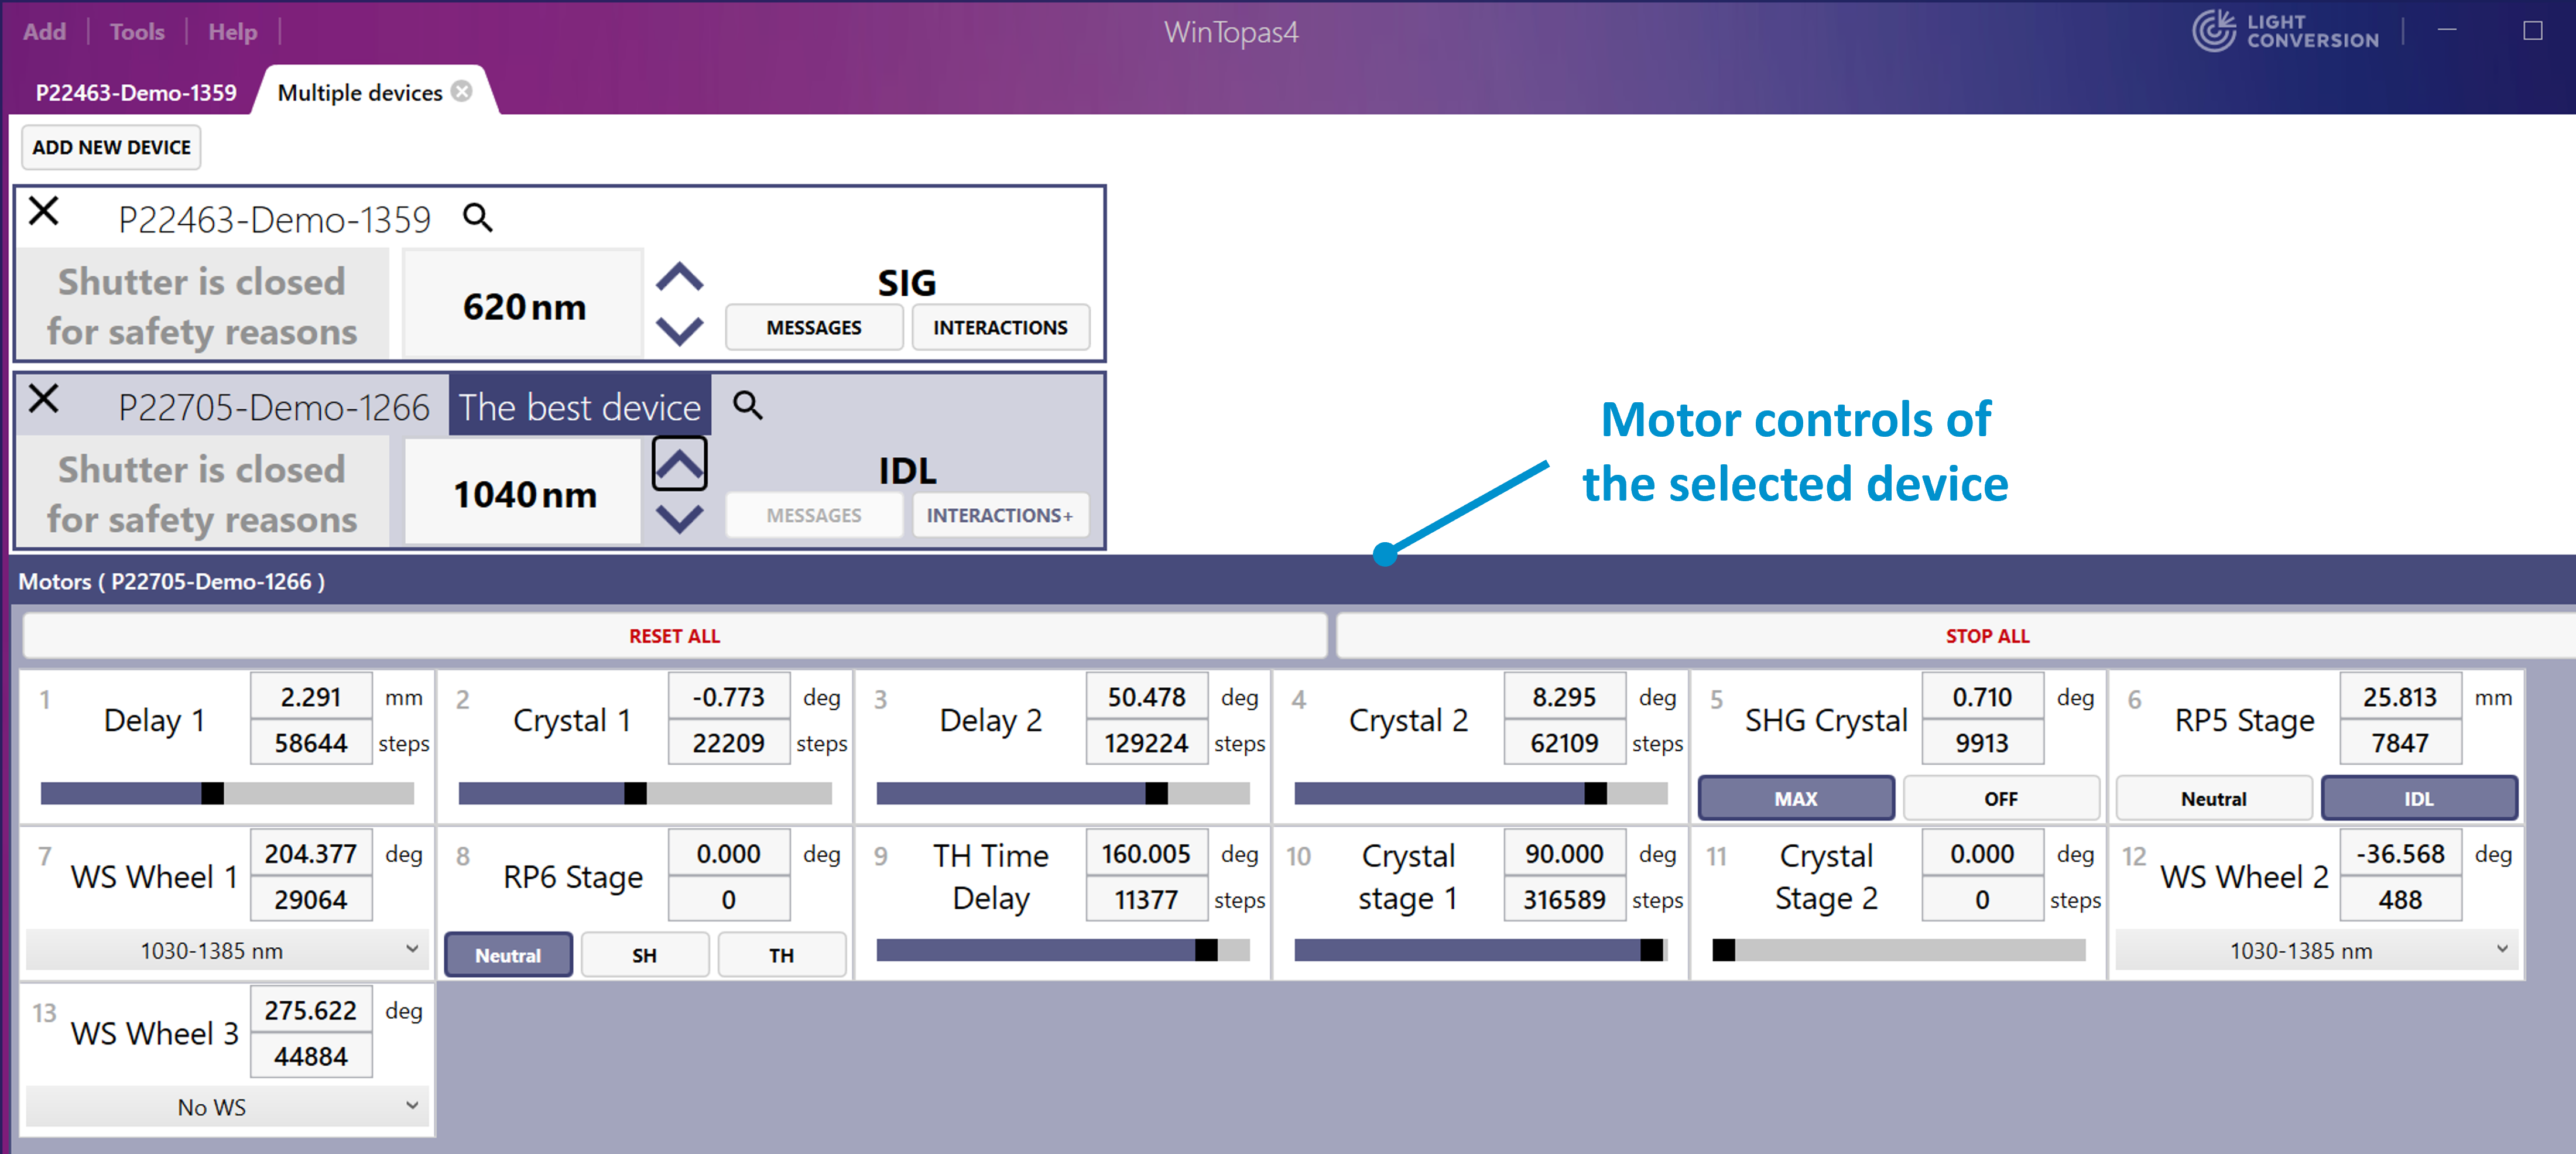
Task: Close the Multiple devices tab
Action: pyautogui.click(x=461, y=91)
